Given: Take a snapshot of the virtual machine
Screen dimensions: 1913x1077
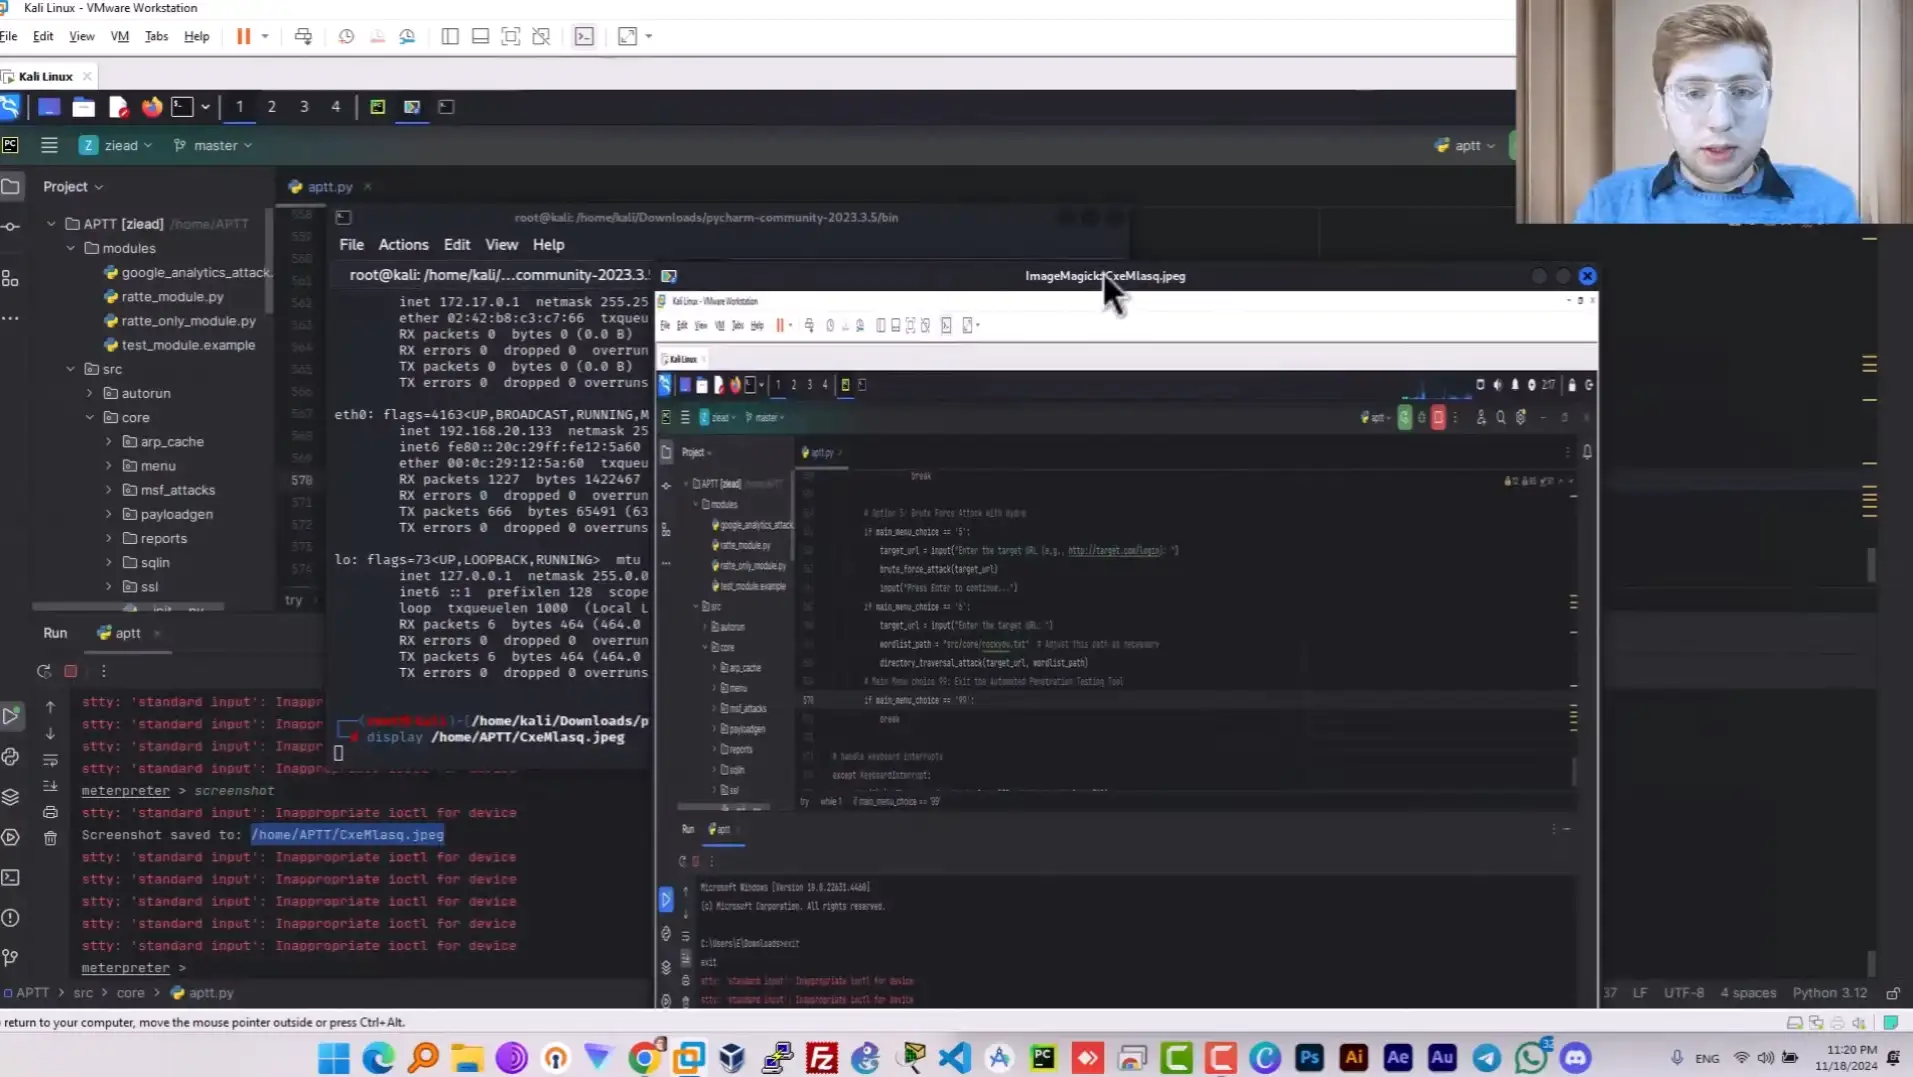Looking at the screenshot, I should pos(347,36).
